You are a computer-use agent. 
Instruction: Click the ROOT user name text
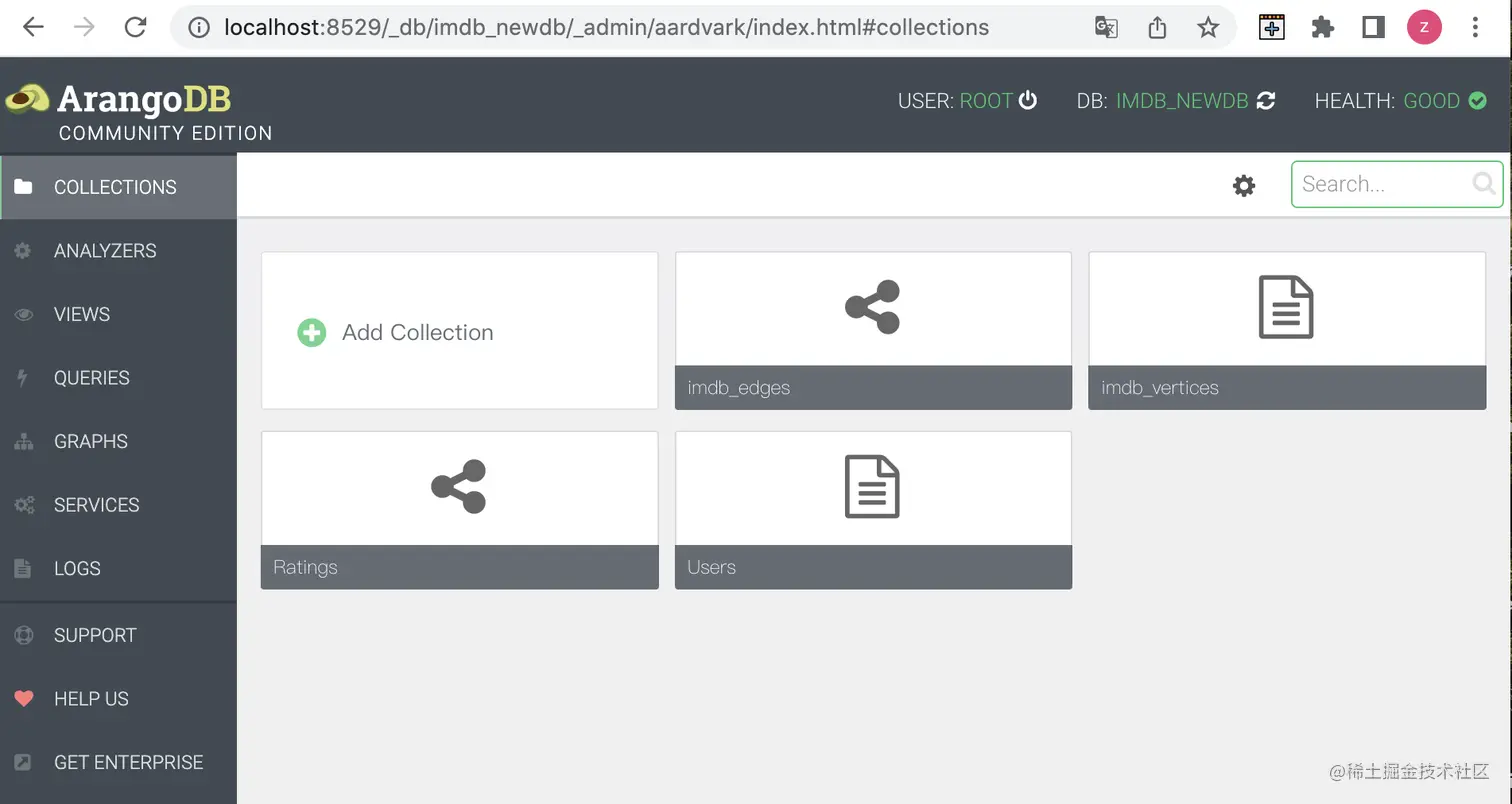point(987,101)
